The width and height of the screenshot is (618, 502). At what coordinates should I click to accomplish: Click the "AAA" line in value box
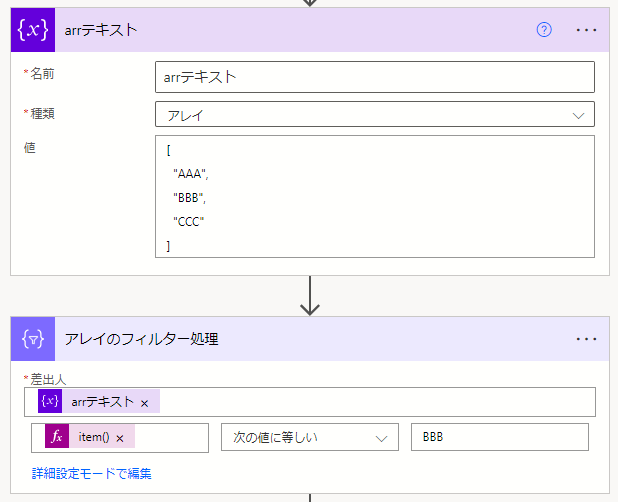click(x=191, y=174)
